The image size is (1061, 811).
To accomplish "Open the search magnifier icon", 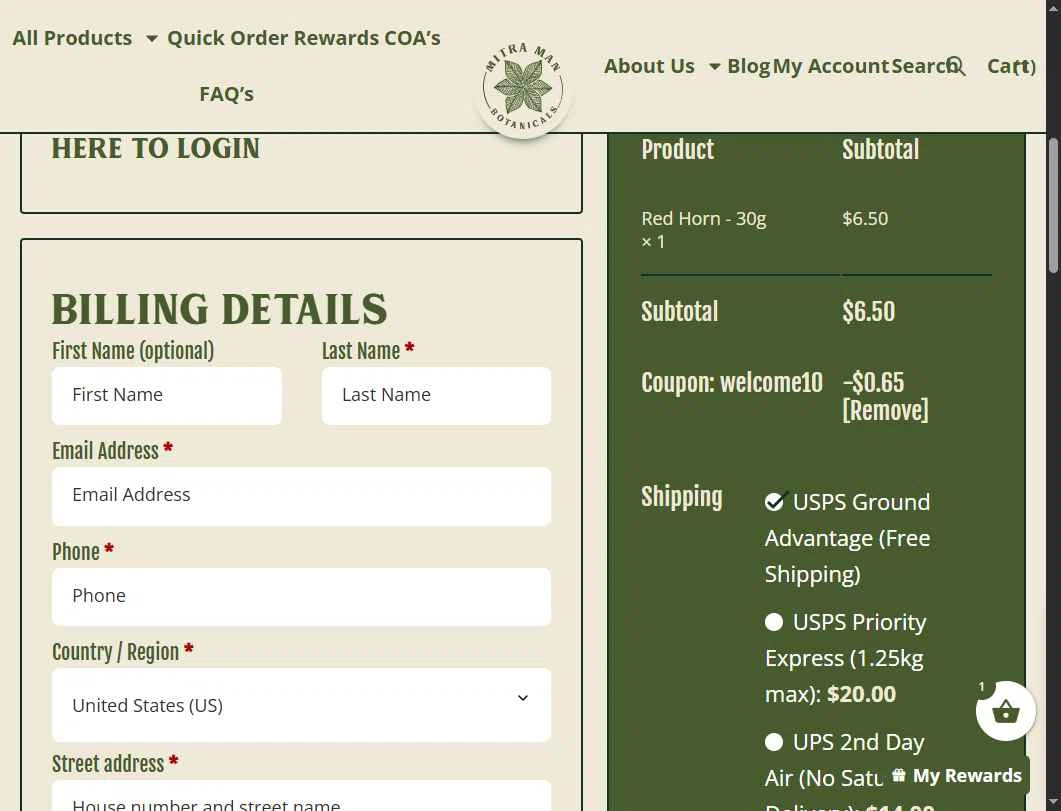I will pyautogui.click(x=956, y=66).
